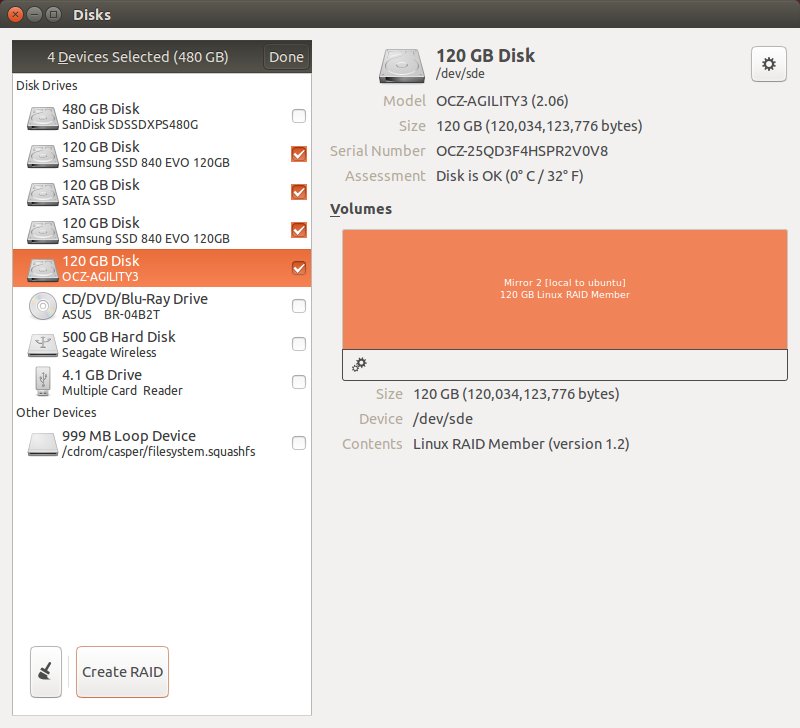
Task: Click the serial number OCZ-25QD3F4HSPR2V0V8
Action: (522, 151)
